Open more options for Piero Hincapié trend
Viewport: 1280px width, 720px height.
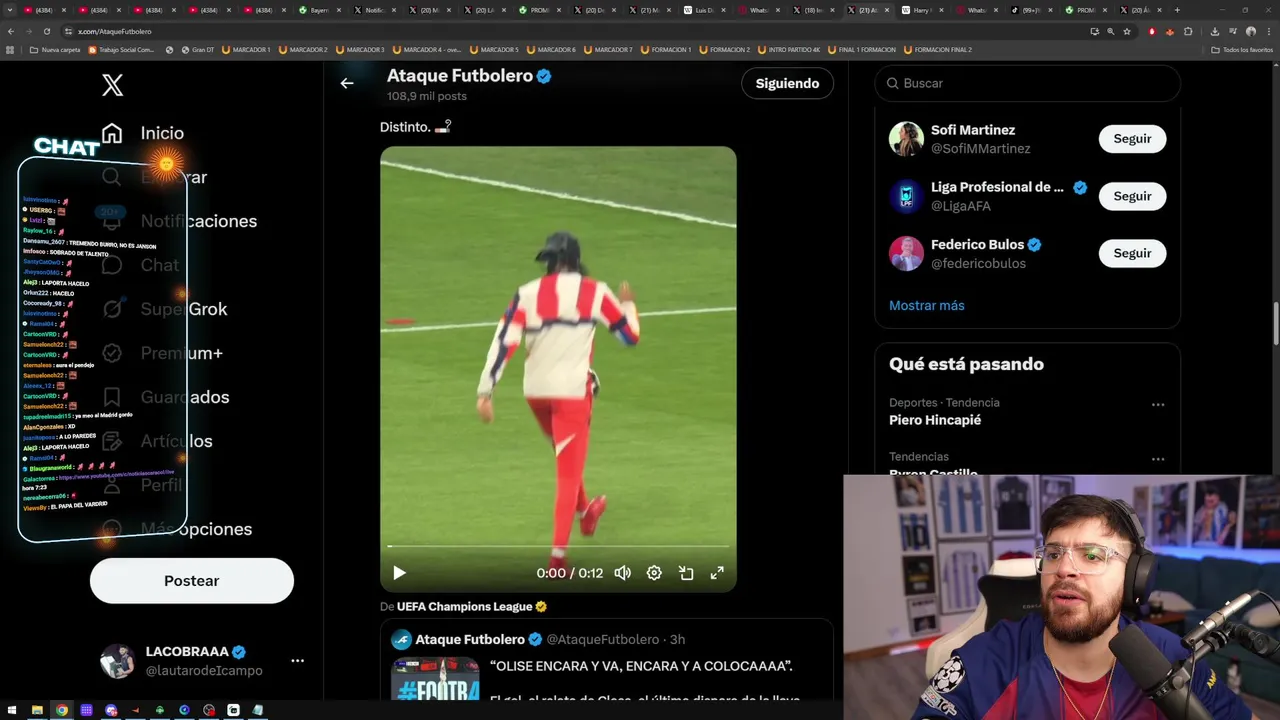point(1158,405)
